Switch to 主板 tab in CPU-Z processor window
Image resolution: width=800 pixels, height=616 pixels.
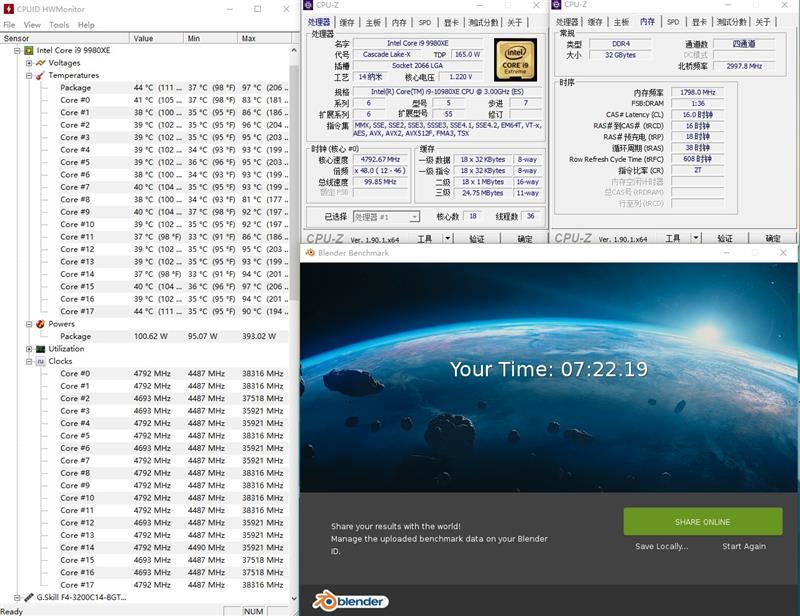[373, 22]
